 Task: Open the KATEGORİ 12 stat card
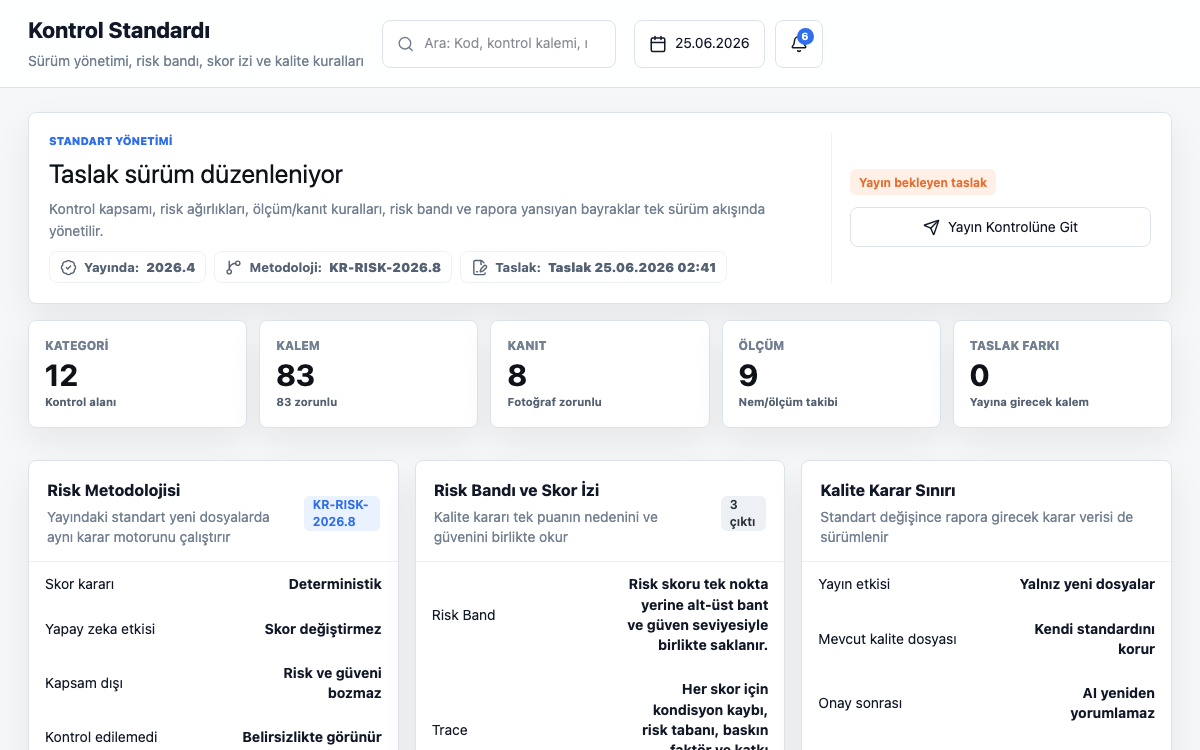coord(137,374)
